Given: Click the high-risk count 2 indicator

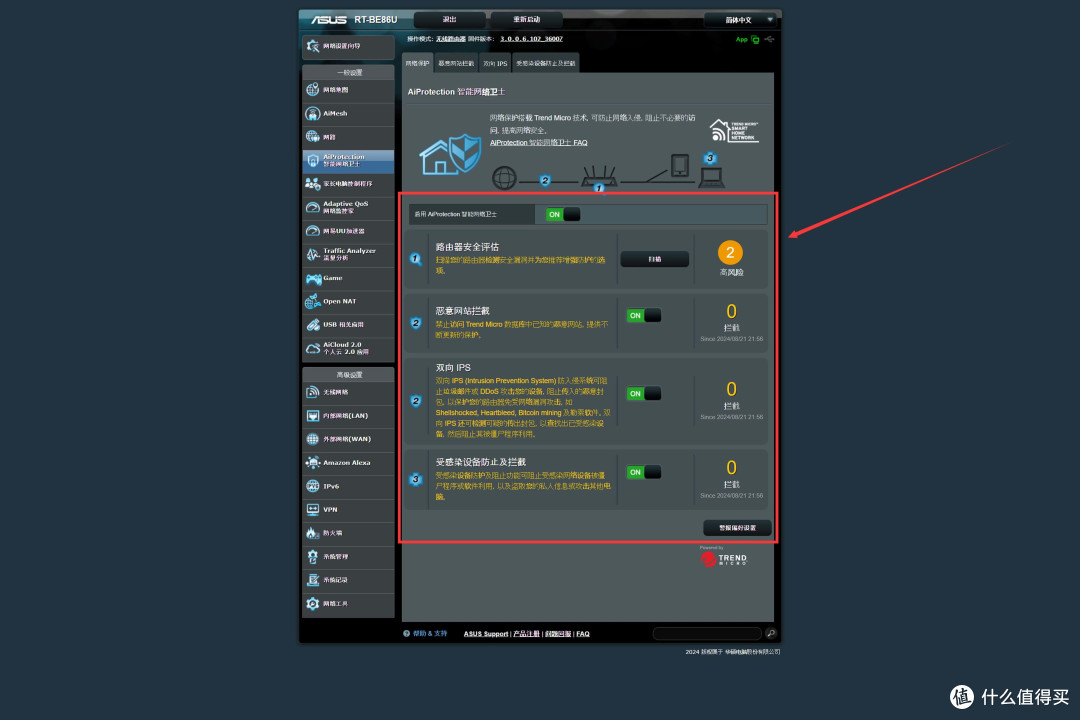Looking at the screenshot, I should 730,253.
